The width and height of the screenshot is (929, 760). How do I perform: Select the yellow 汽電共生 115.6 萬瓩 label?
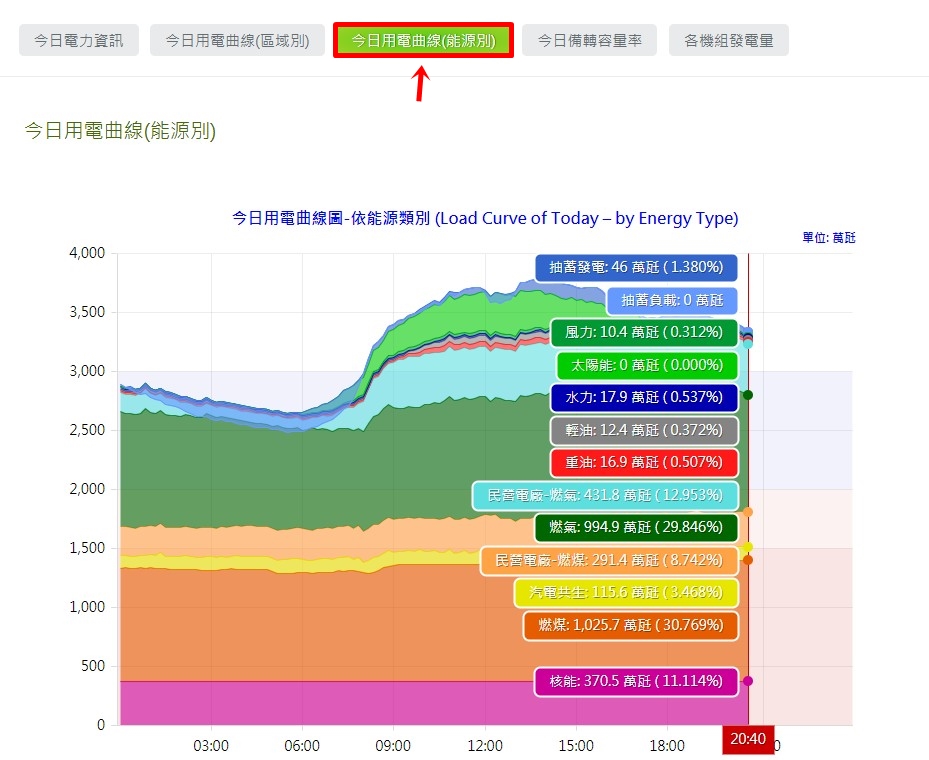[x=626, y=592]
